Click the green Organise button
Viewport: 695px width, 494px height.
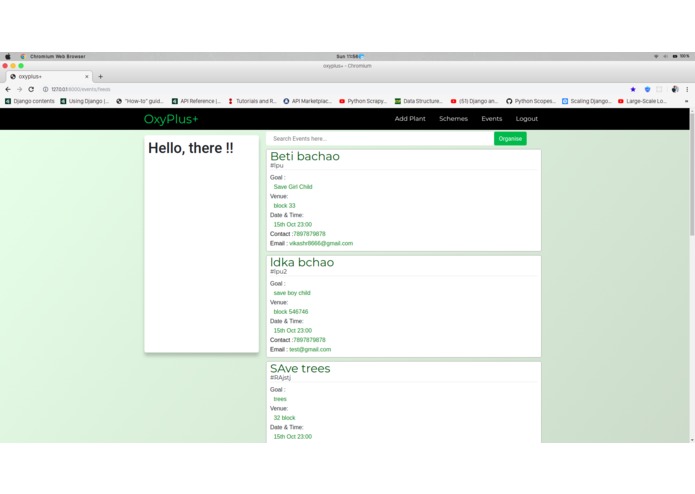(x=510, y=139)
